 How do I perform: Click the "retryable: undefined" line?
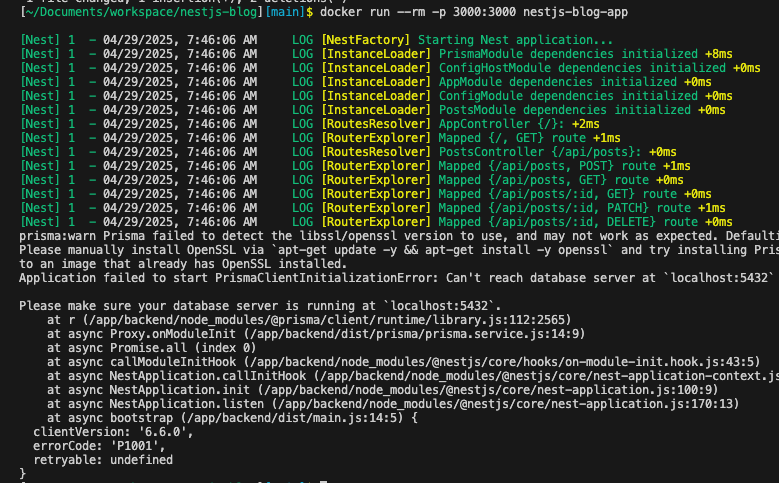tap(103, 460)
